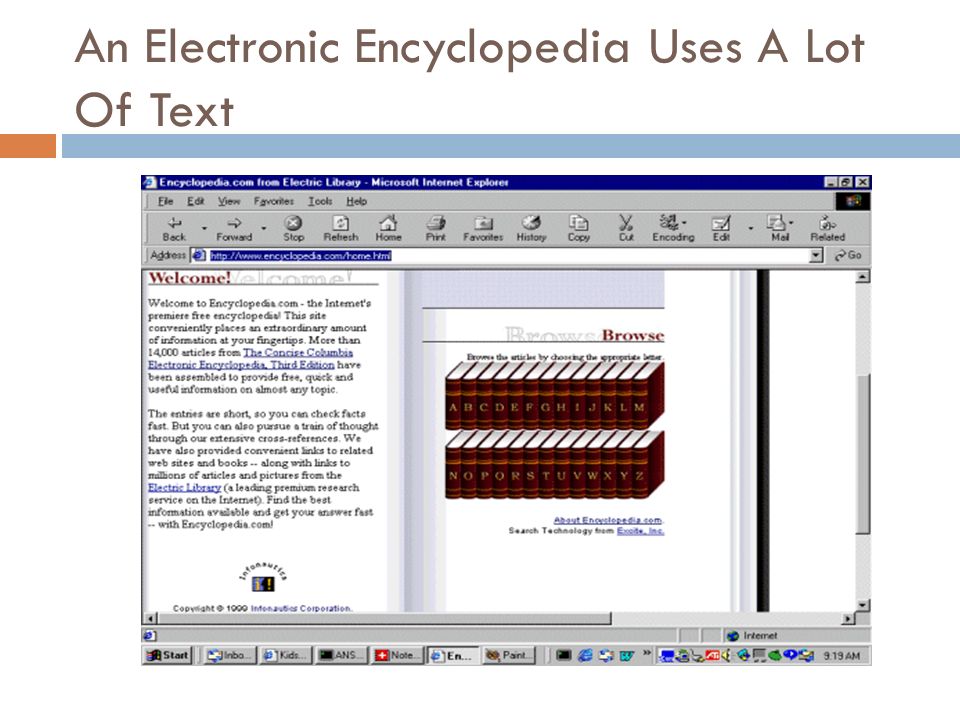Open the Mail toolbar button
The image size is (960, 720).
(x=779, y=229)
